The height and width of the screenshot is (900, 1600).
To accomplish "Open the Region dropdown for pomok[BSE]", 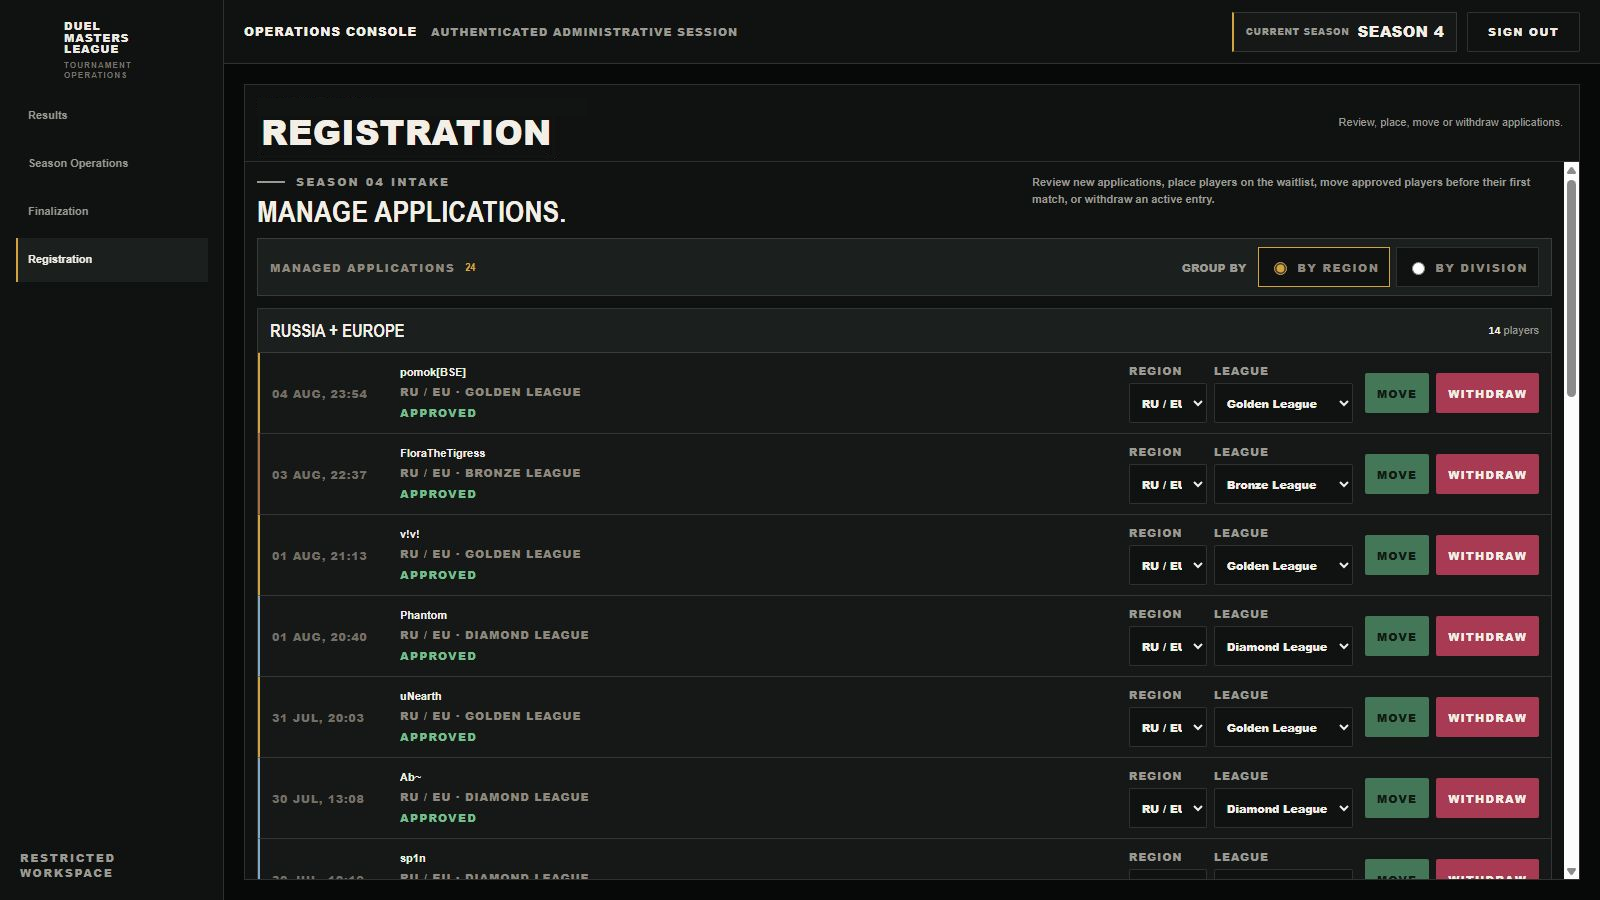I will [1167, 404].
